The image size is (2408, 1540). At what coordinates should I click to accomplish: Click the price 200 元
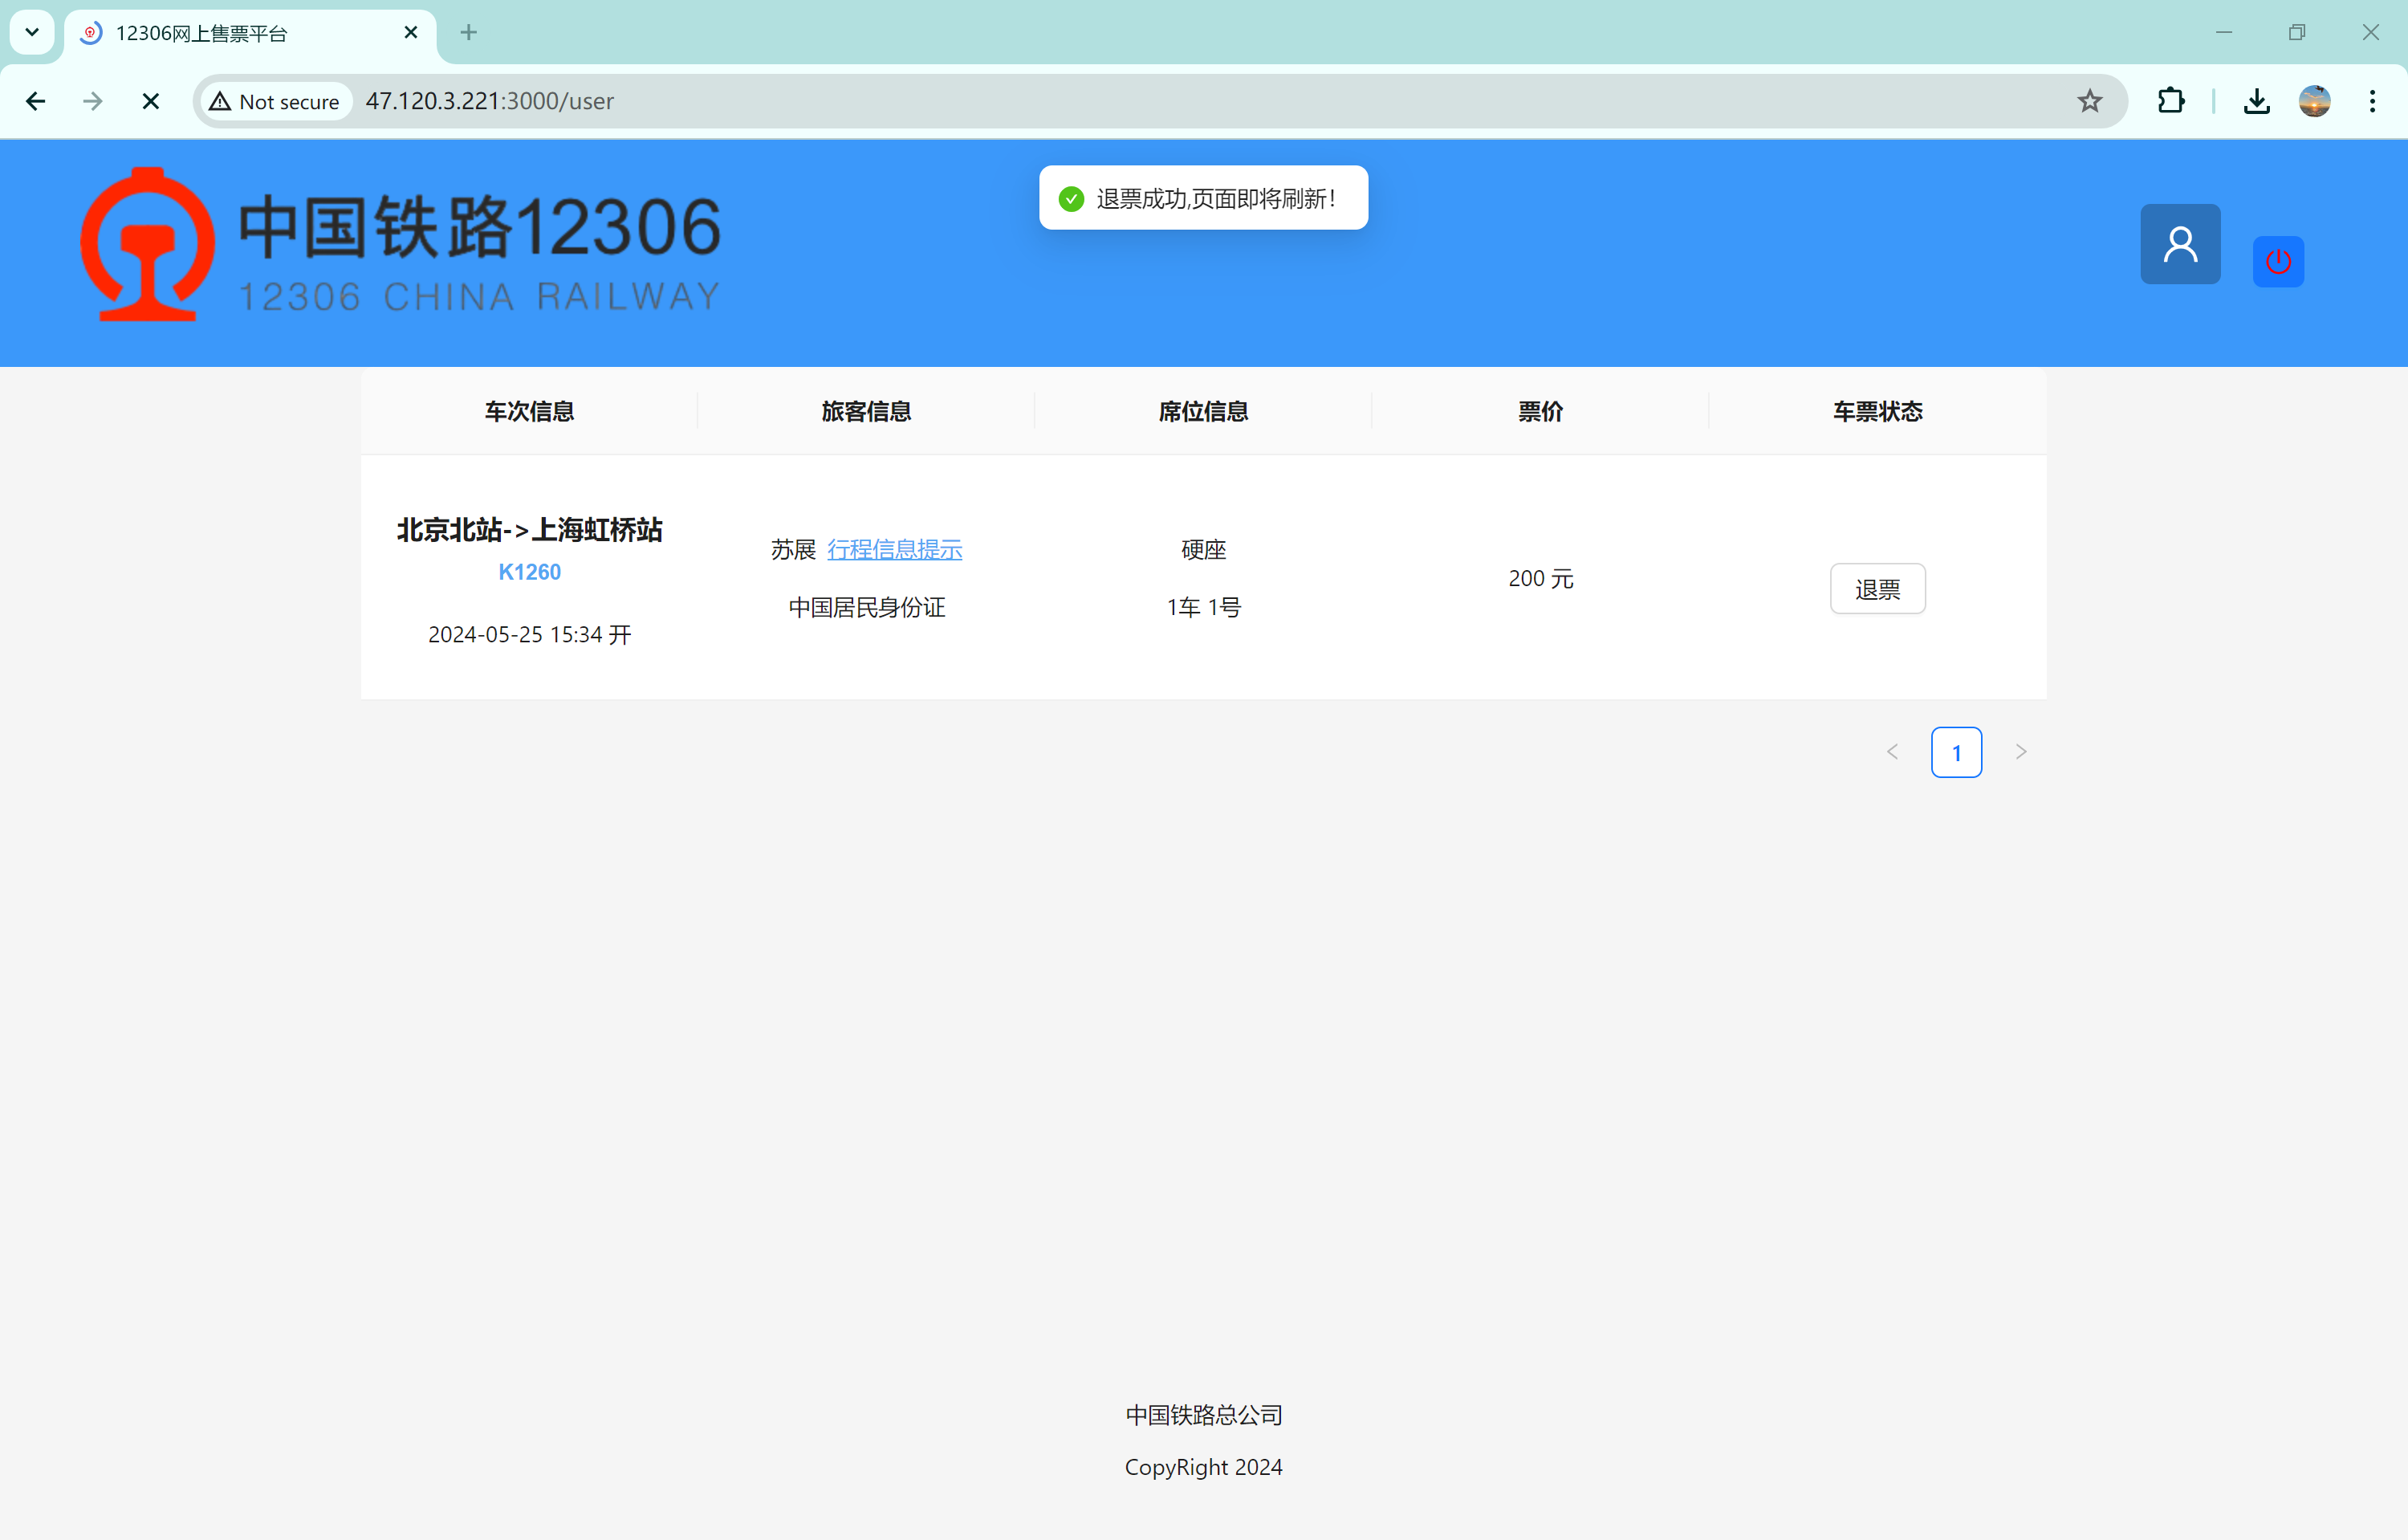pyautogui.click(x=1541, y=578)
